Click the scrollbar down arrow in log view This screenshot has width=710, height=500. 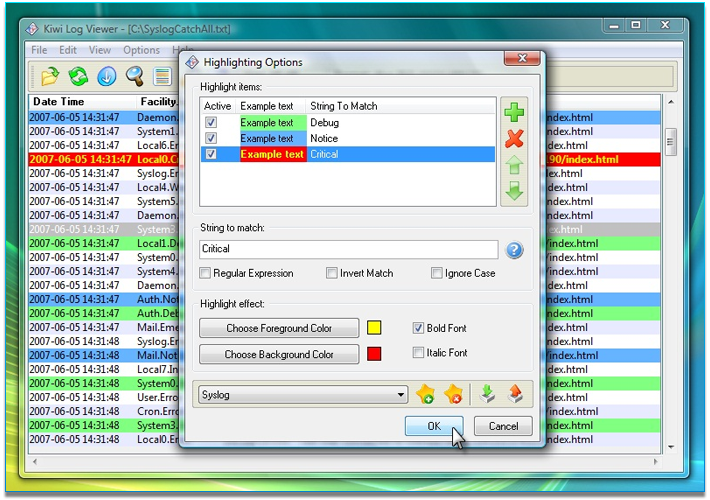pyautogui.click(x=671, y=447)
